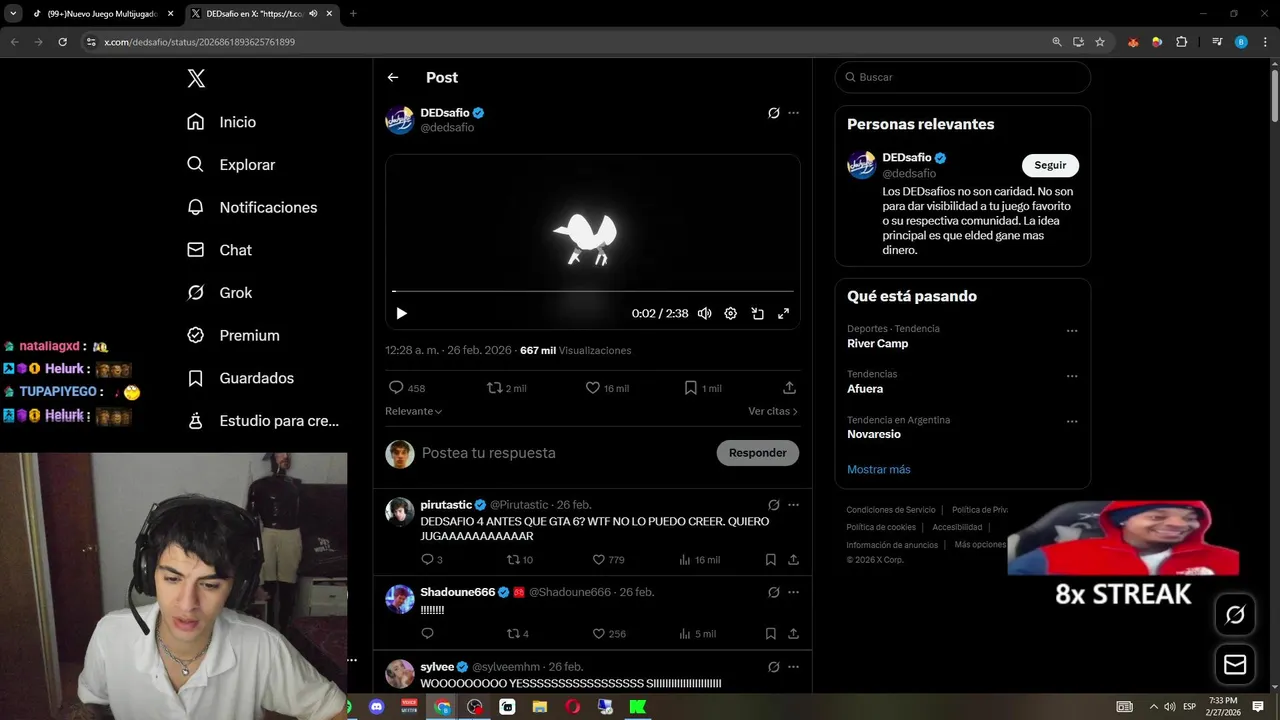Open video settings gear
The height and width of the screenshot is (720, 1280).
[x=731, y=313]
